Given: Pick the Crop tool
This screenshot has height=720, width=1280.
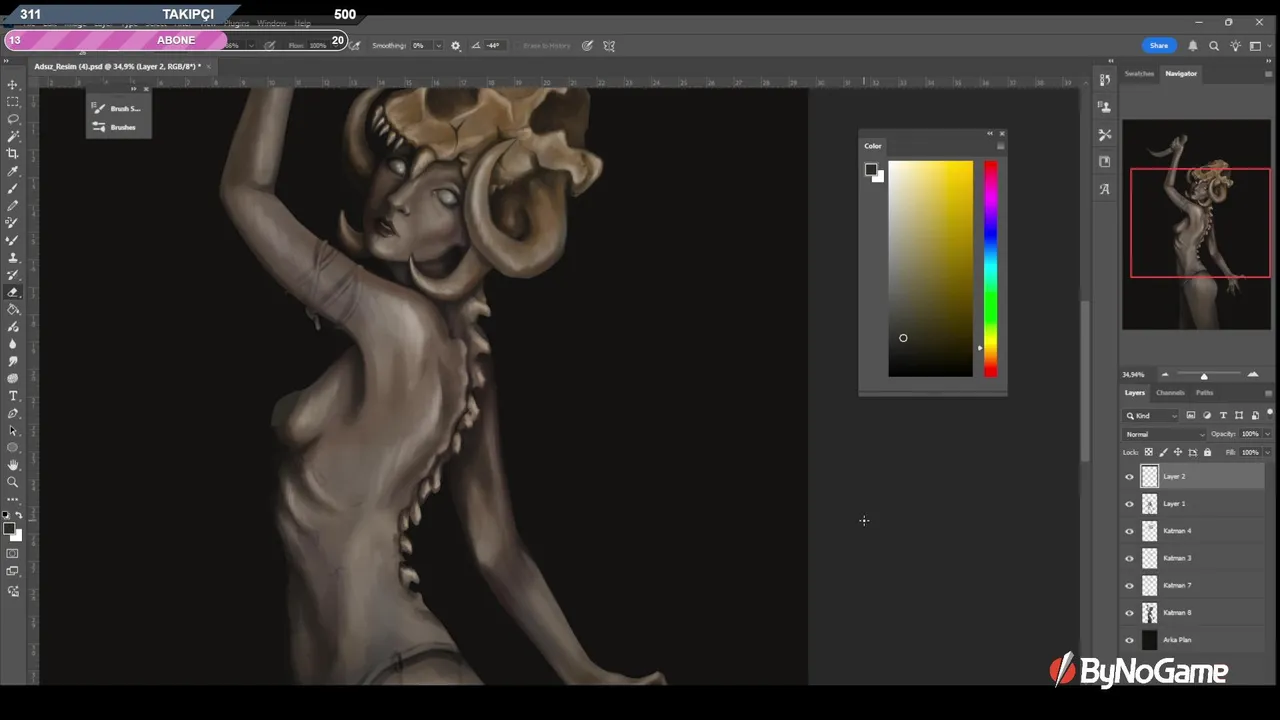Looking at the screenshot, I should pos(13,153).
